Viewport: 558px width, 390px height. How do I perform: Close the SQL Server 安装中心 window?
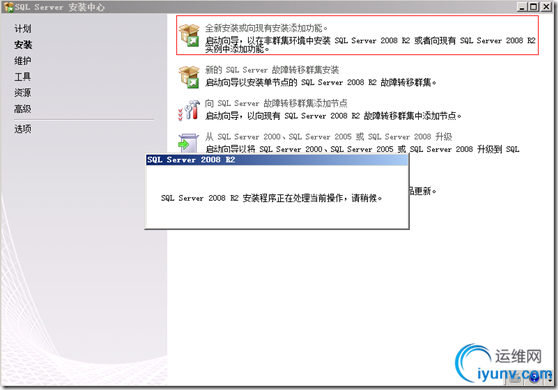[546, 6]
